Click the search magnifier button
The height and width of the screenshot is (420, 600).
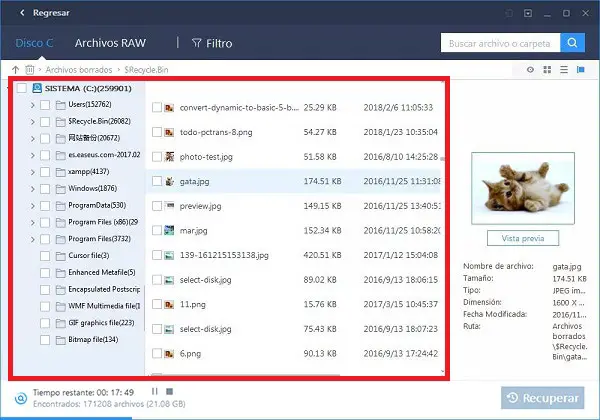(572, 42)
